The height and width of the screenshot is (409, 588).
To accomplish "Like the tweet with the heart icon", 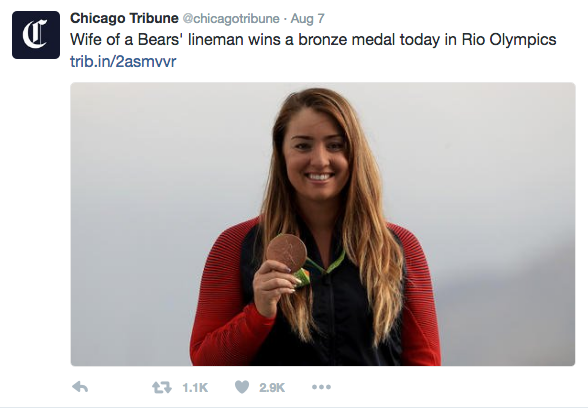I will point(242,387).
